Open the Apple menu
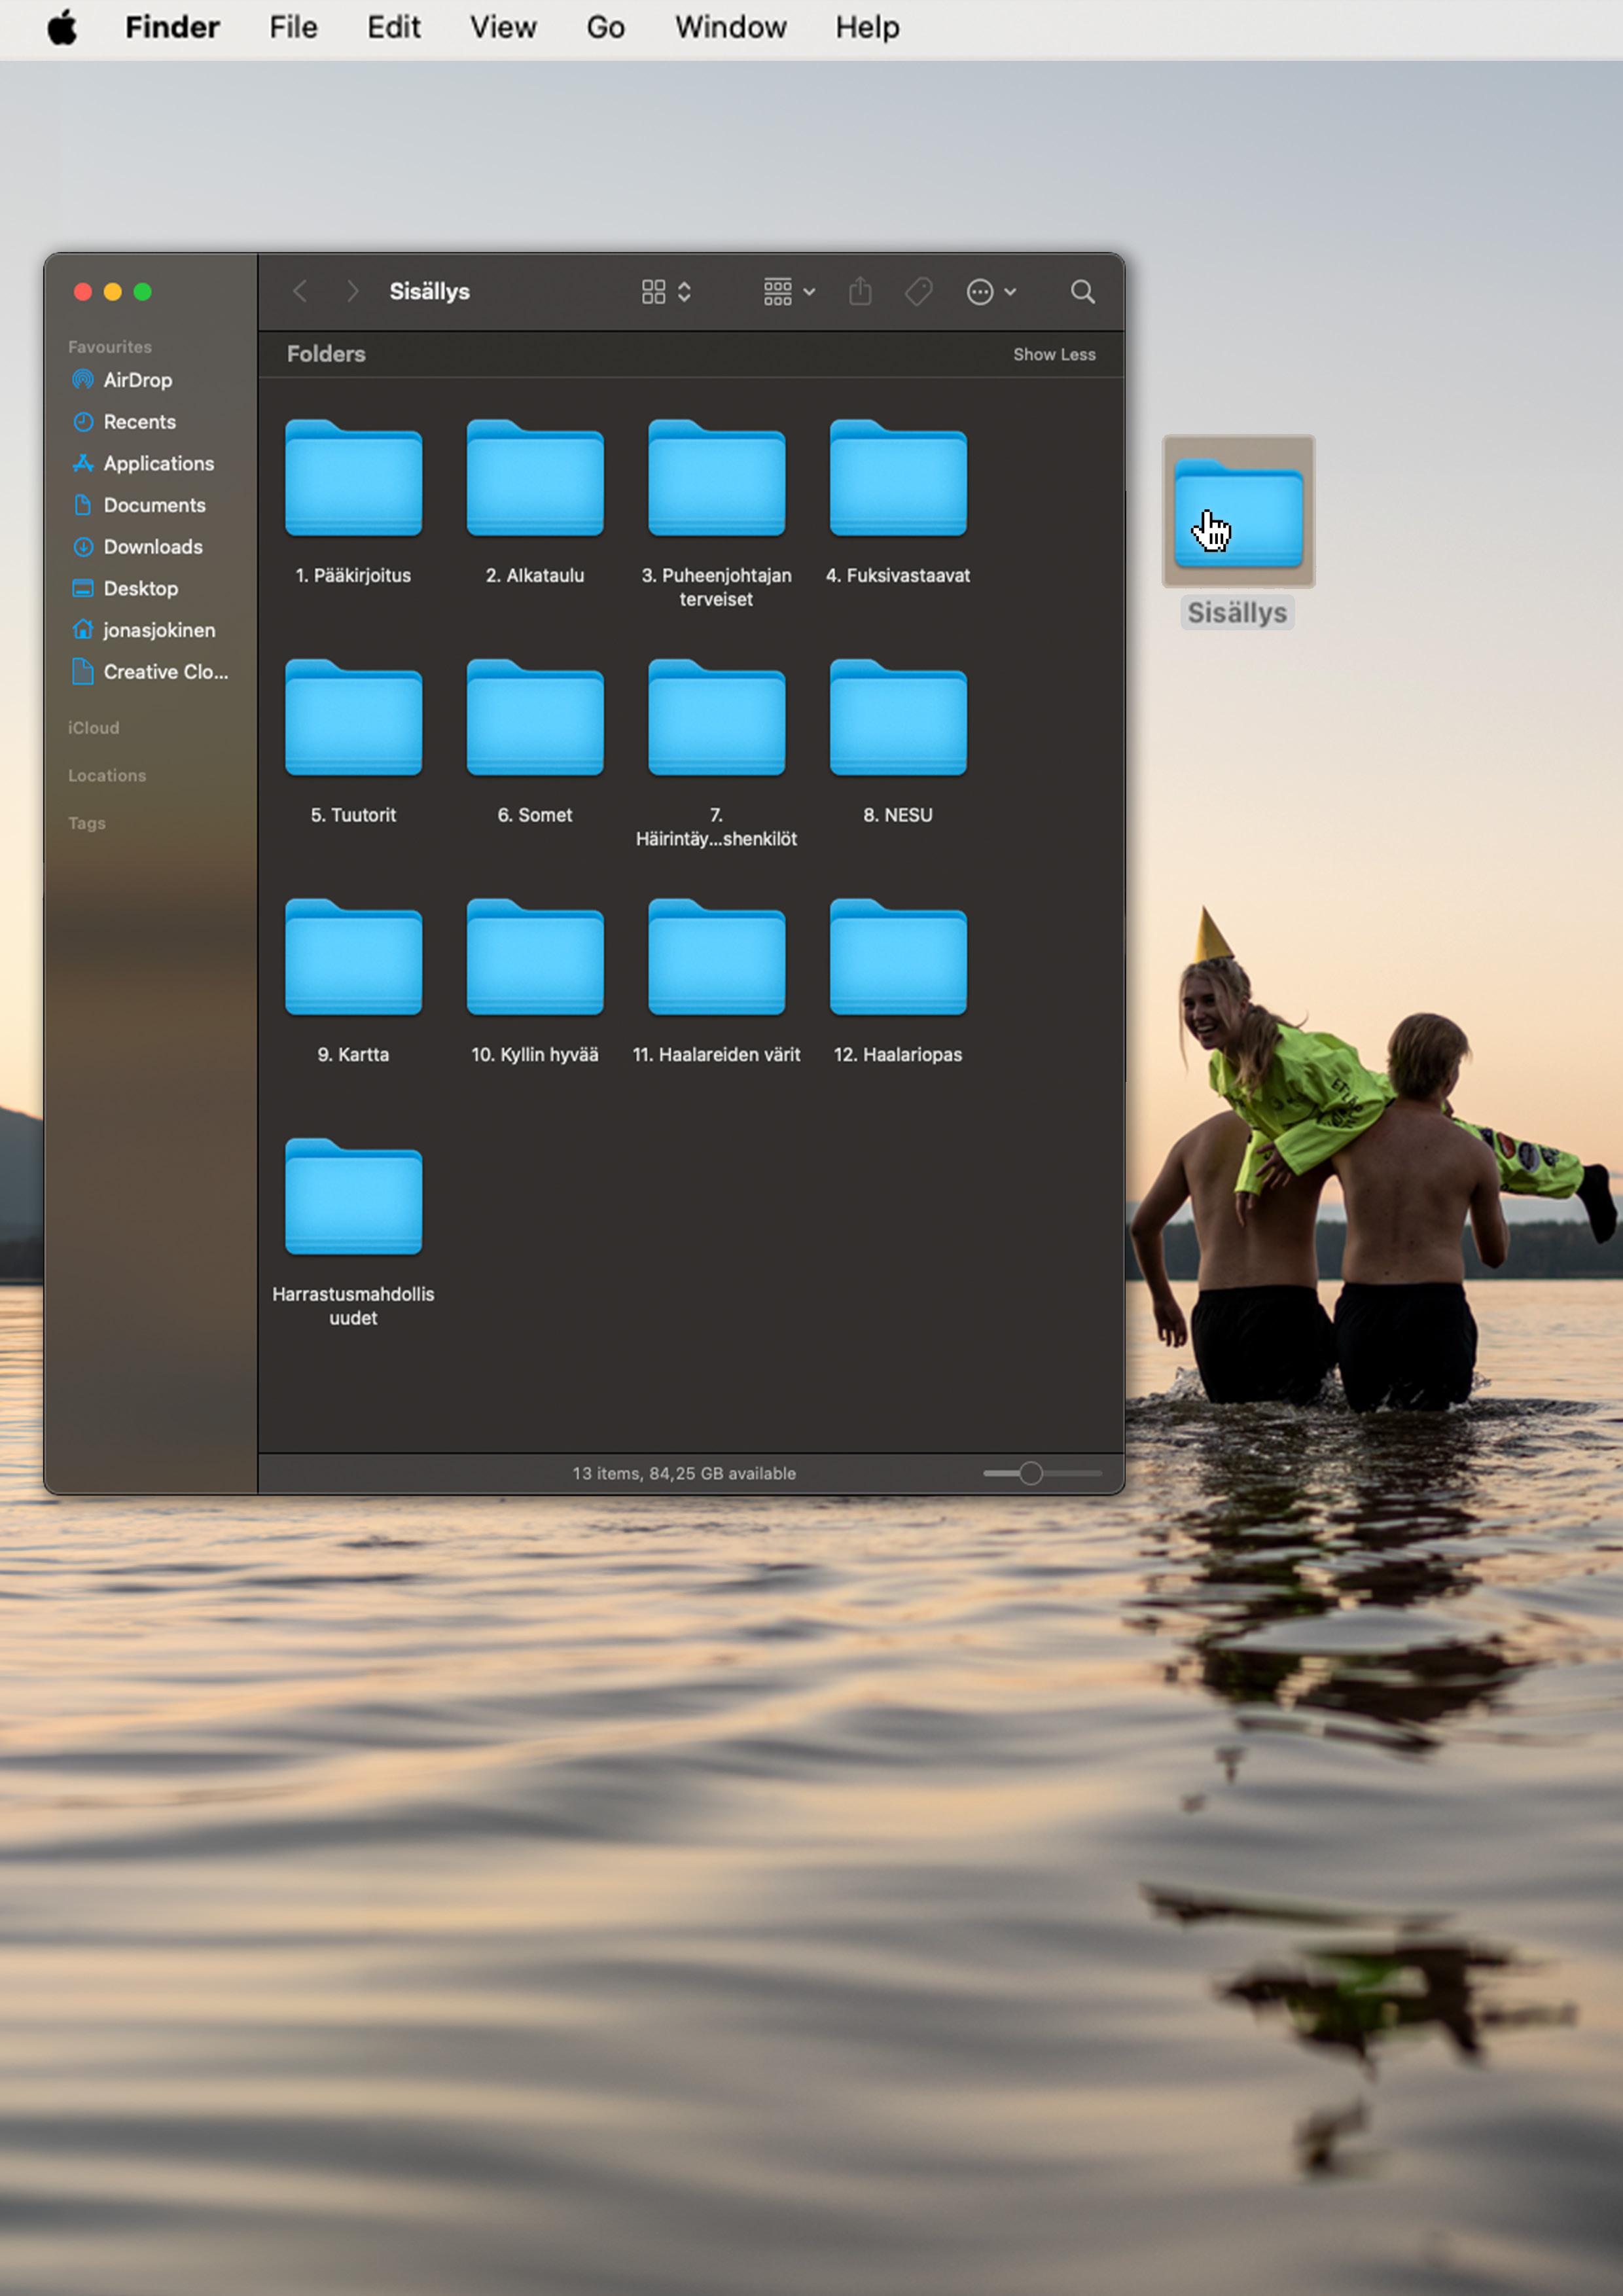 pos(62,28)
